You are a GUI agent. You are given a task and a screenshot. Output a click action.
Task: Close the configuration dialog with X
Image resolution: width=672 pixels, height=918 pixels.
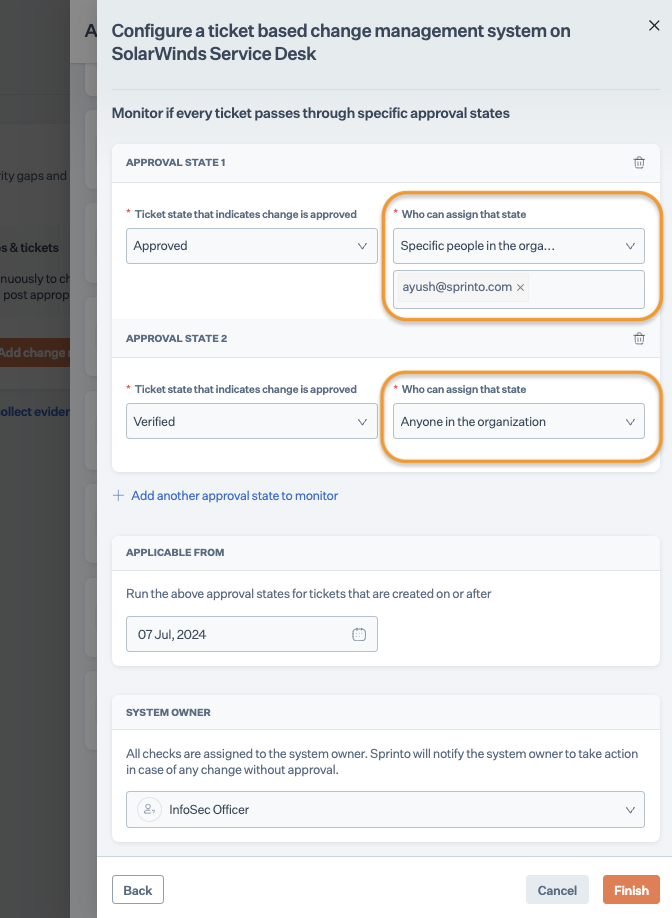(654, 25)
